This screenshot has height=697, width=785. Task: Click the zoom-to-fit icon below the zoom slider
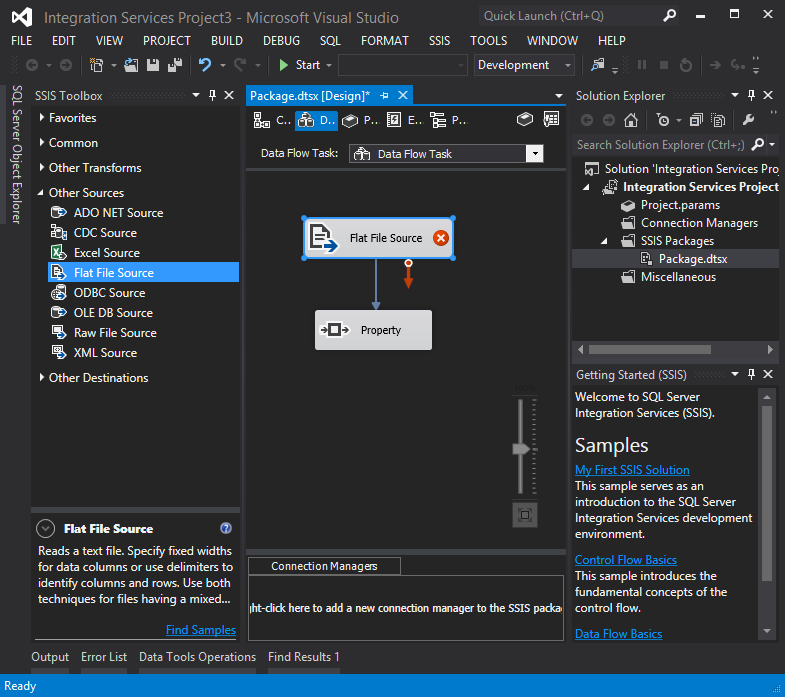pyautogui.click(x=525, y=515)
